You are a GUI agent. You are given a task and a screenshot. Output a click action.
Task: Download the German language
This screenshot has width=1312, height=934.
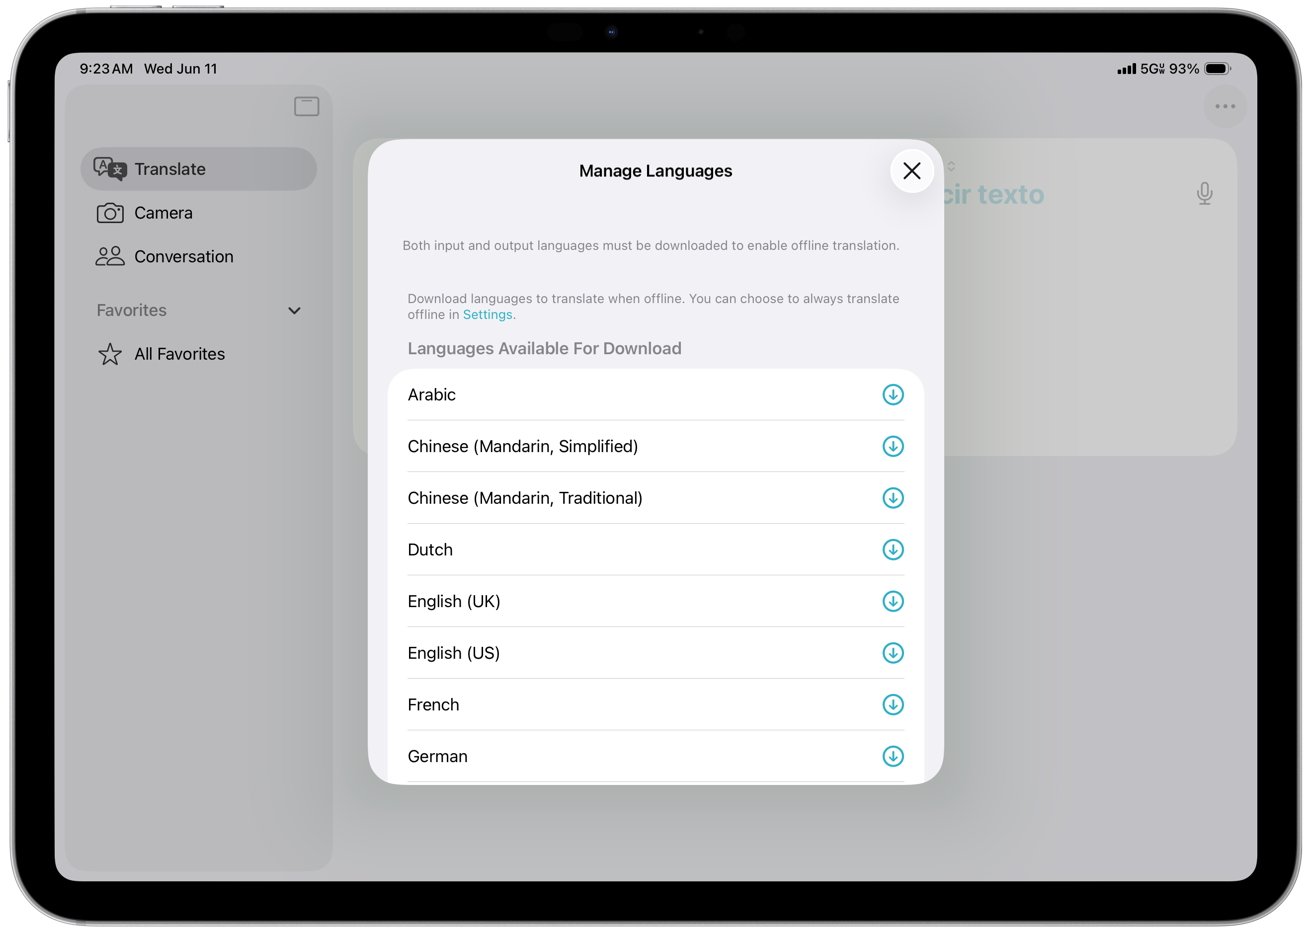[893, 756]
